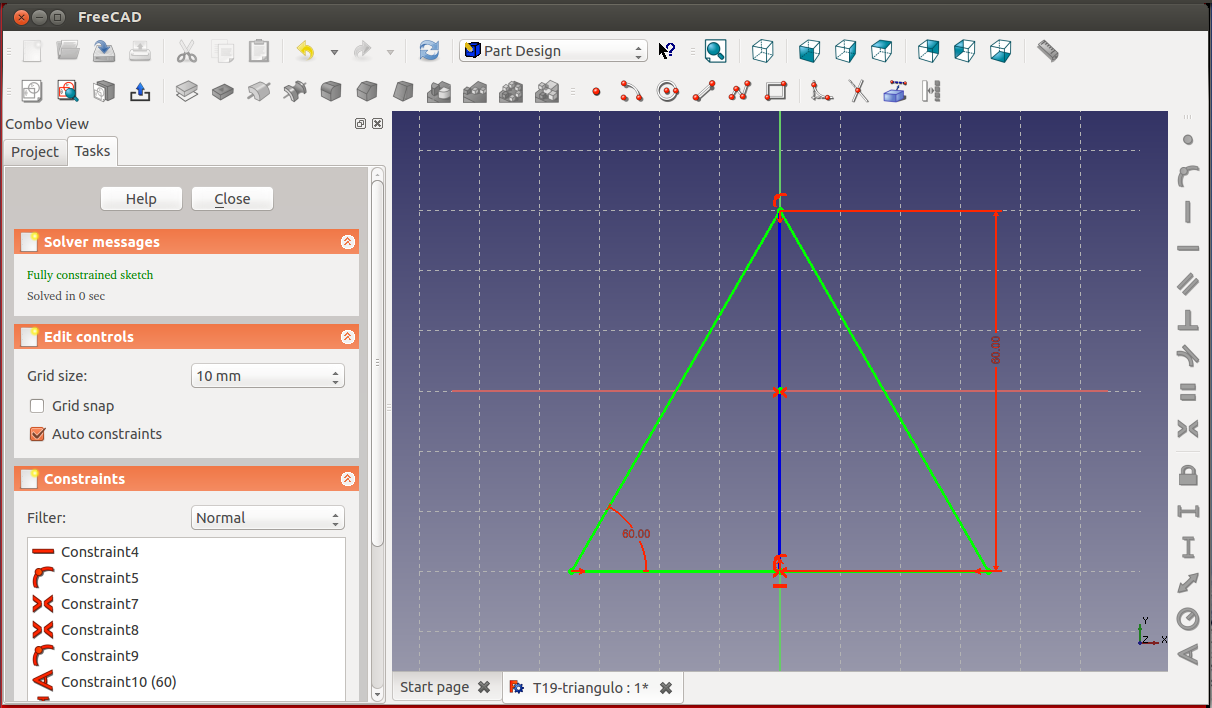Choose the arc drawing tool
Screen dimensions: 1212x708
(631, 92)
